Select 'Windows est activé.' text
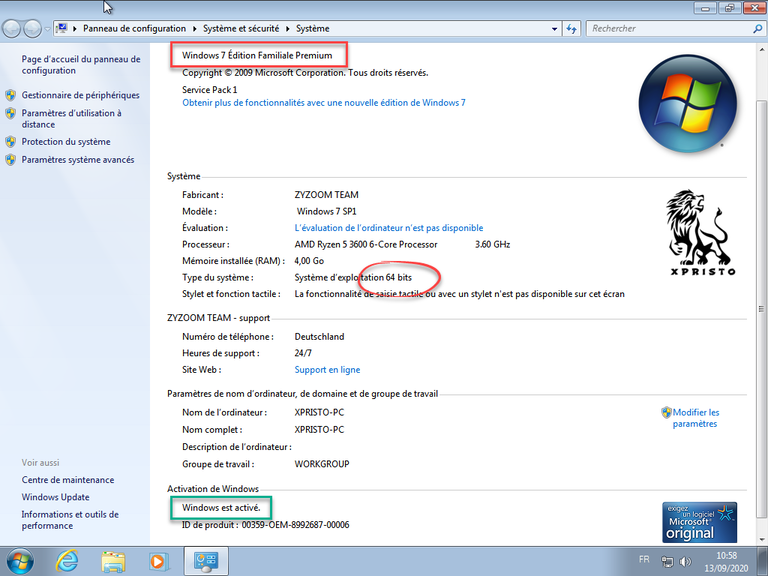Viewport: 768px width, 576px height. point(221,508)
